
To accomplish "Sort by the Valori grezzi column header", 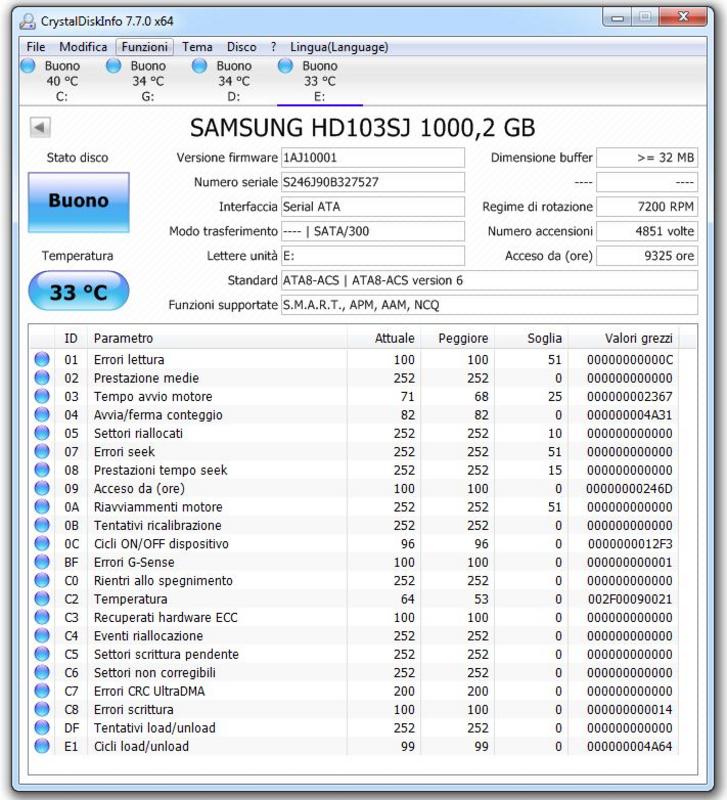I will pos(624,338).
